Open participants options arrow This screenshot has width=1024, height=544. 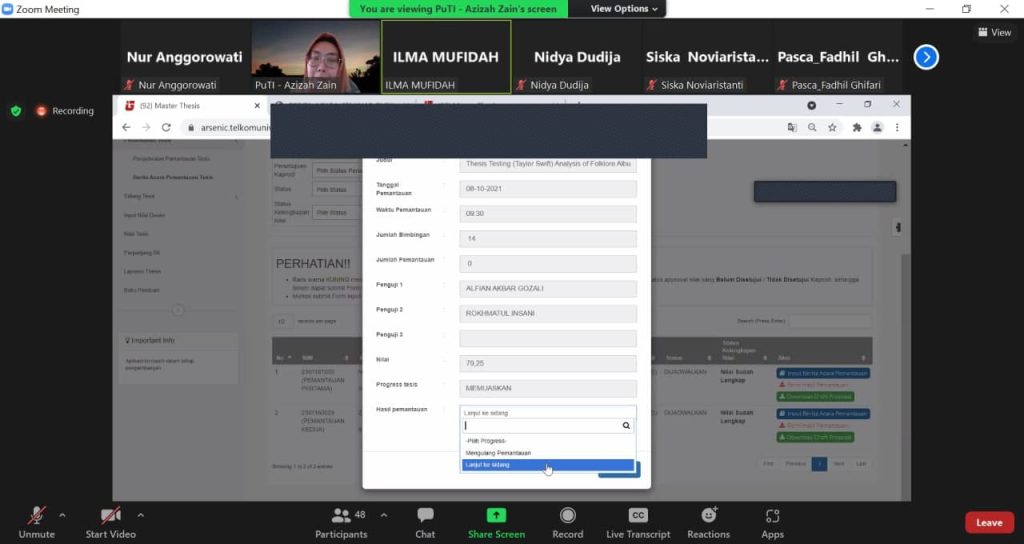tap(384, 515)
